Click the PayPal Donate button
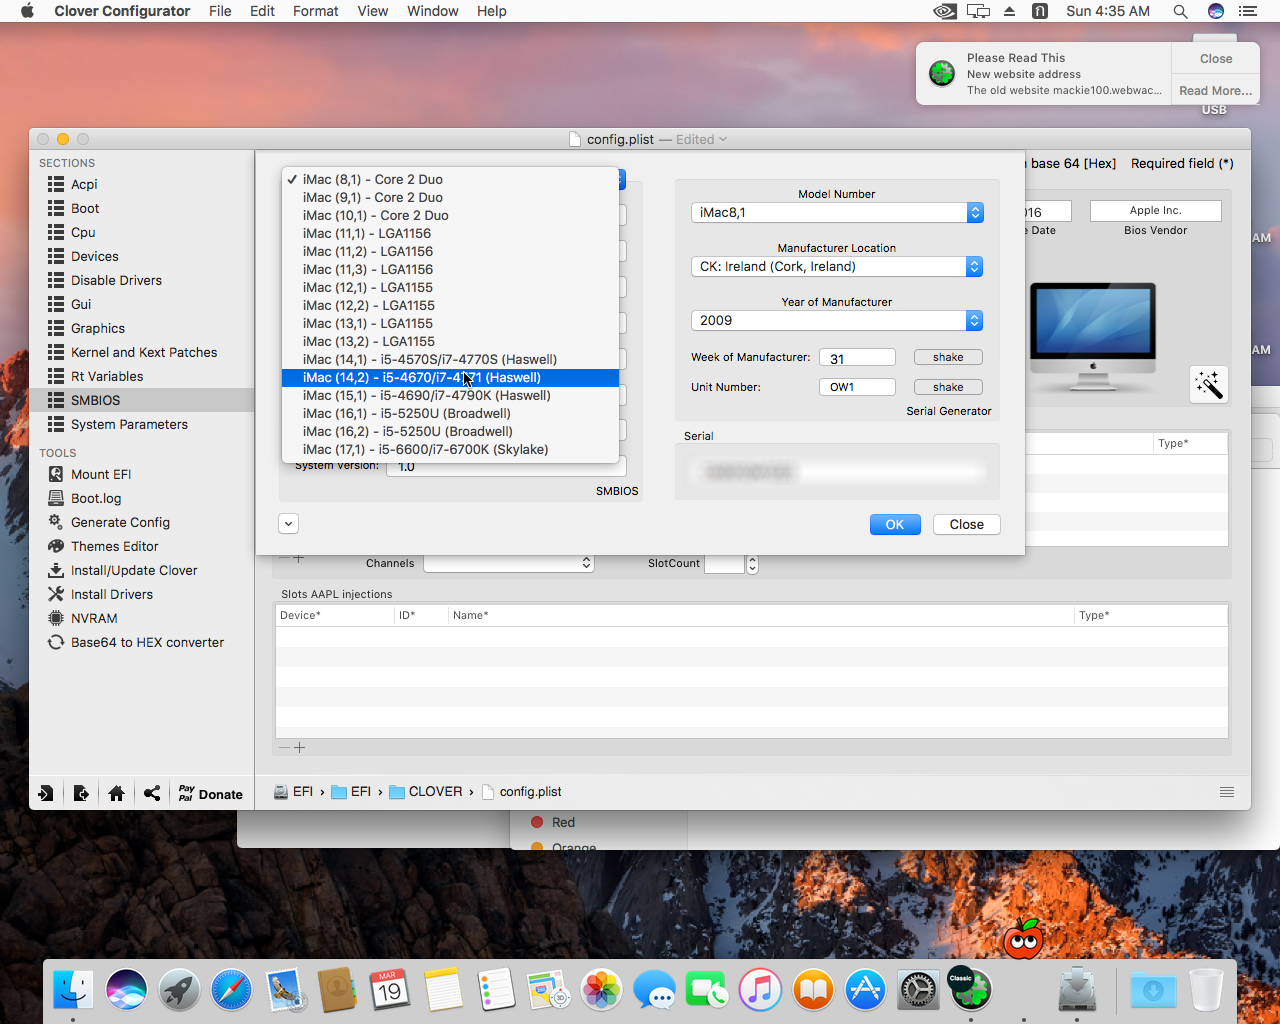Screen dimensions: 1280x1024 210,793
